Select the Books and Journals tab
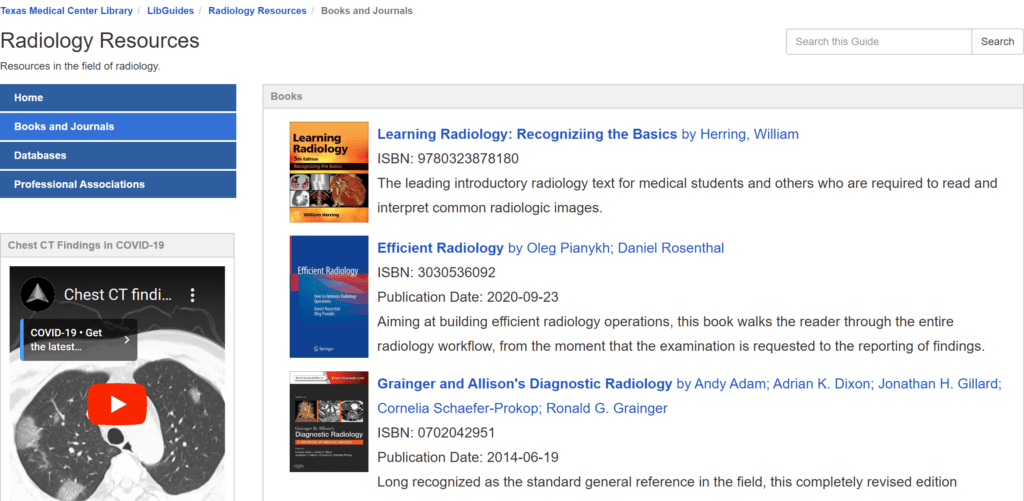1024x501 pixels. (x=118, y=127)
